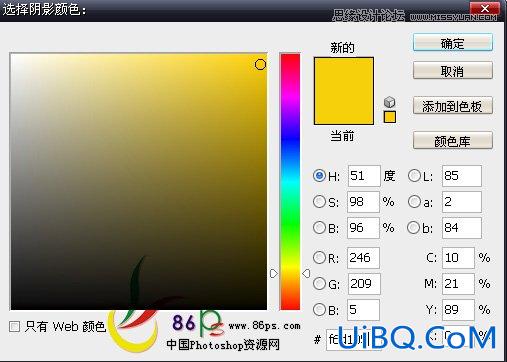Click the color picker circle in gradient field

[260, 64]
